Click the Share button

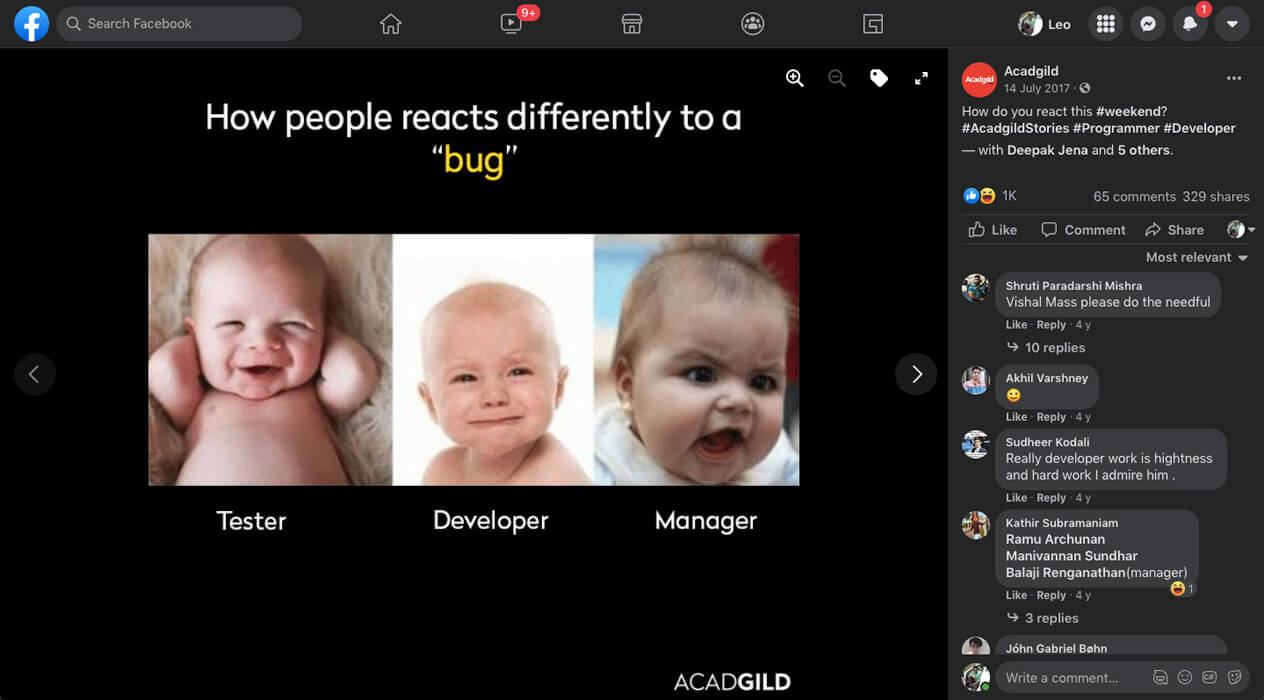tap(1174, 230)
